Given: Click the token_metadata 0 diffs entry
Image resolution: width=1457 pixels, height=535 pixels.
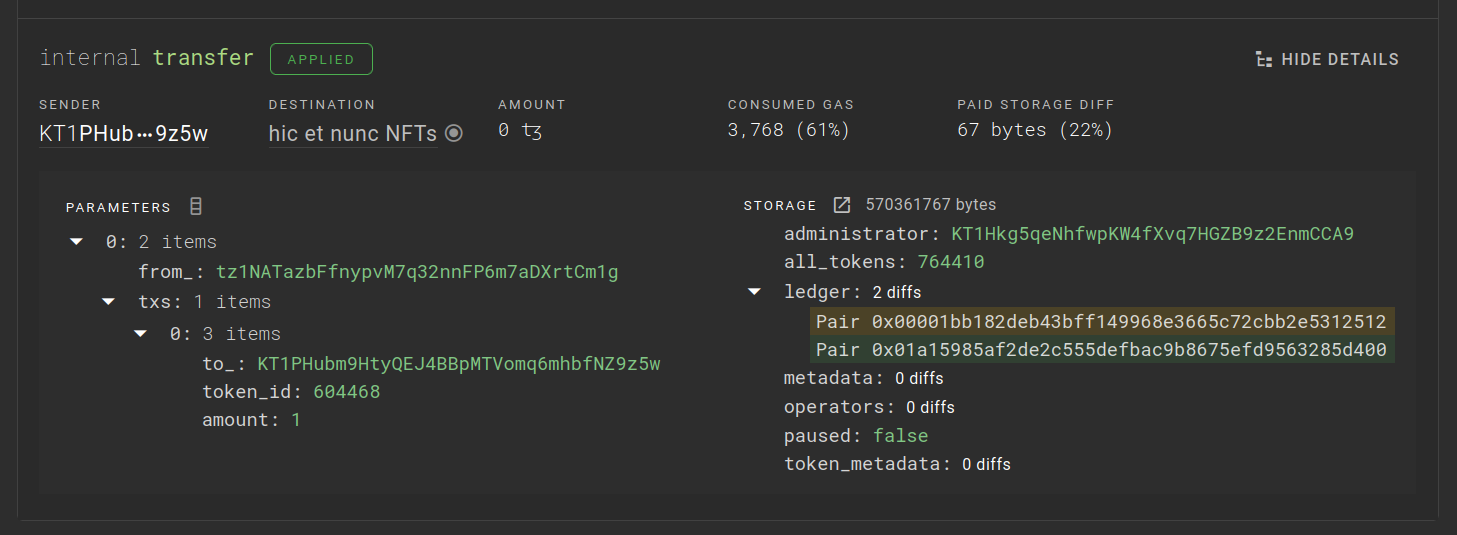Looking at the screenshot, I should point(986,464).
